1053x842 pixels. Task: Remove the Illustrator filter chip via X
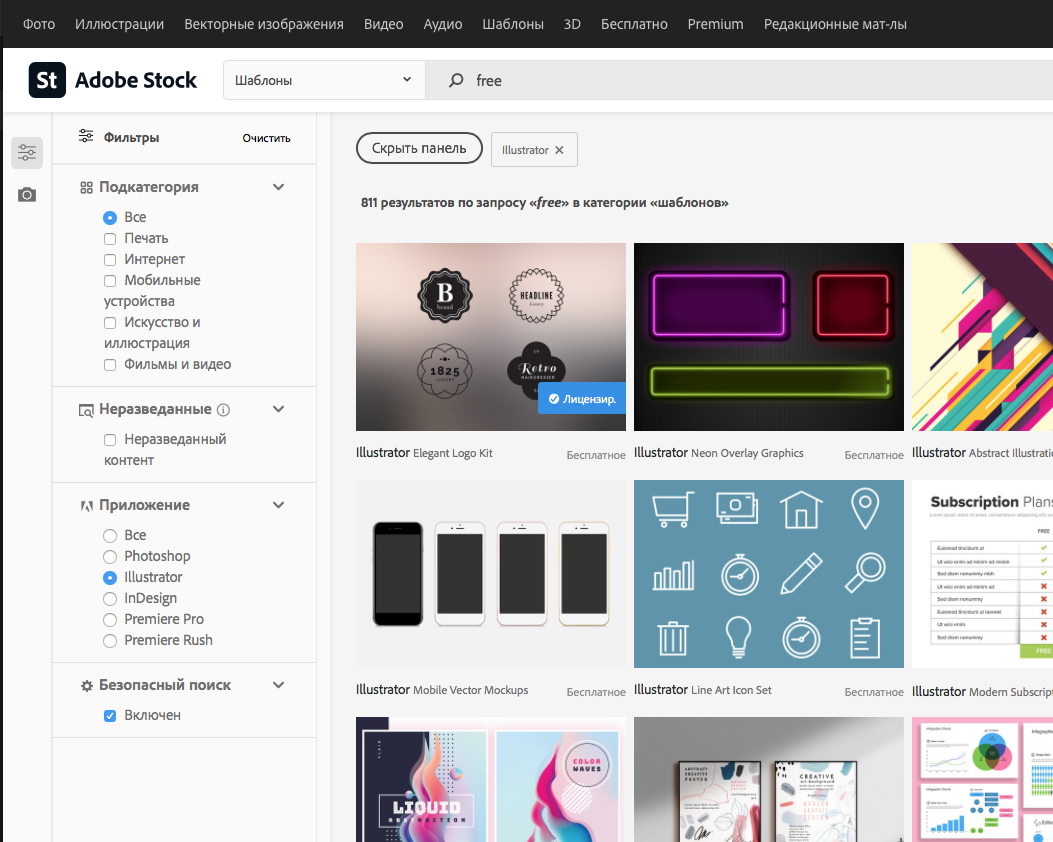[x=559, y=150]
